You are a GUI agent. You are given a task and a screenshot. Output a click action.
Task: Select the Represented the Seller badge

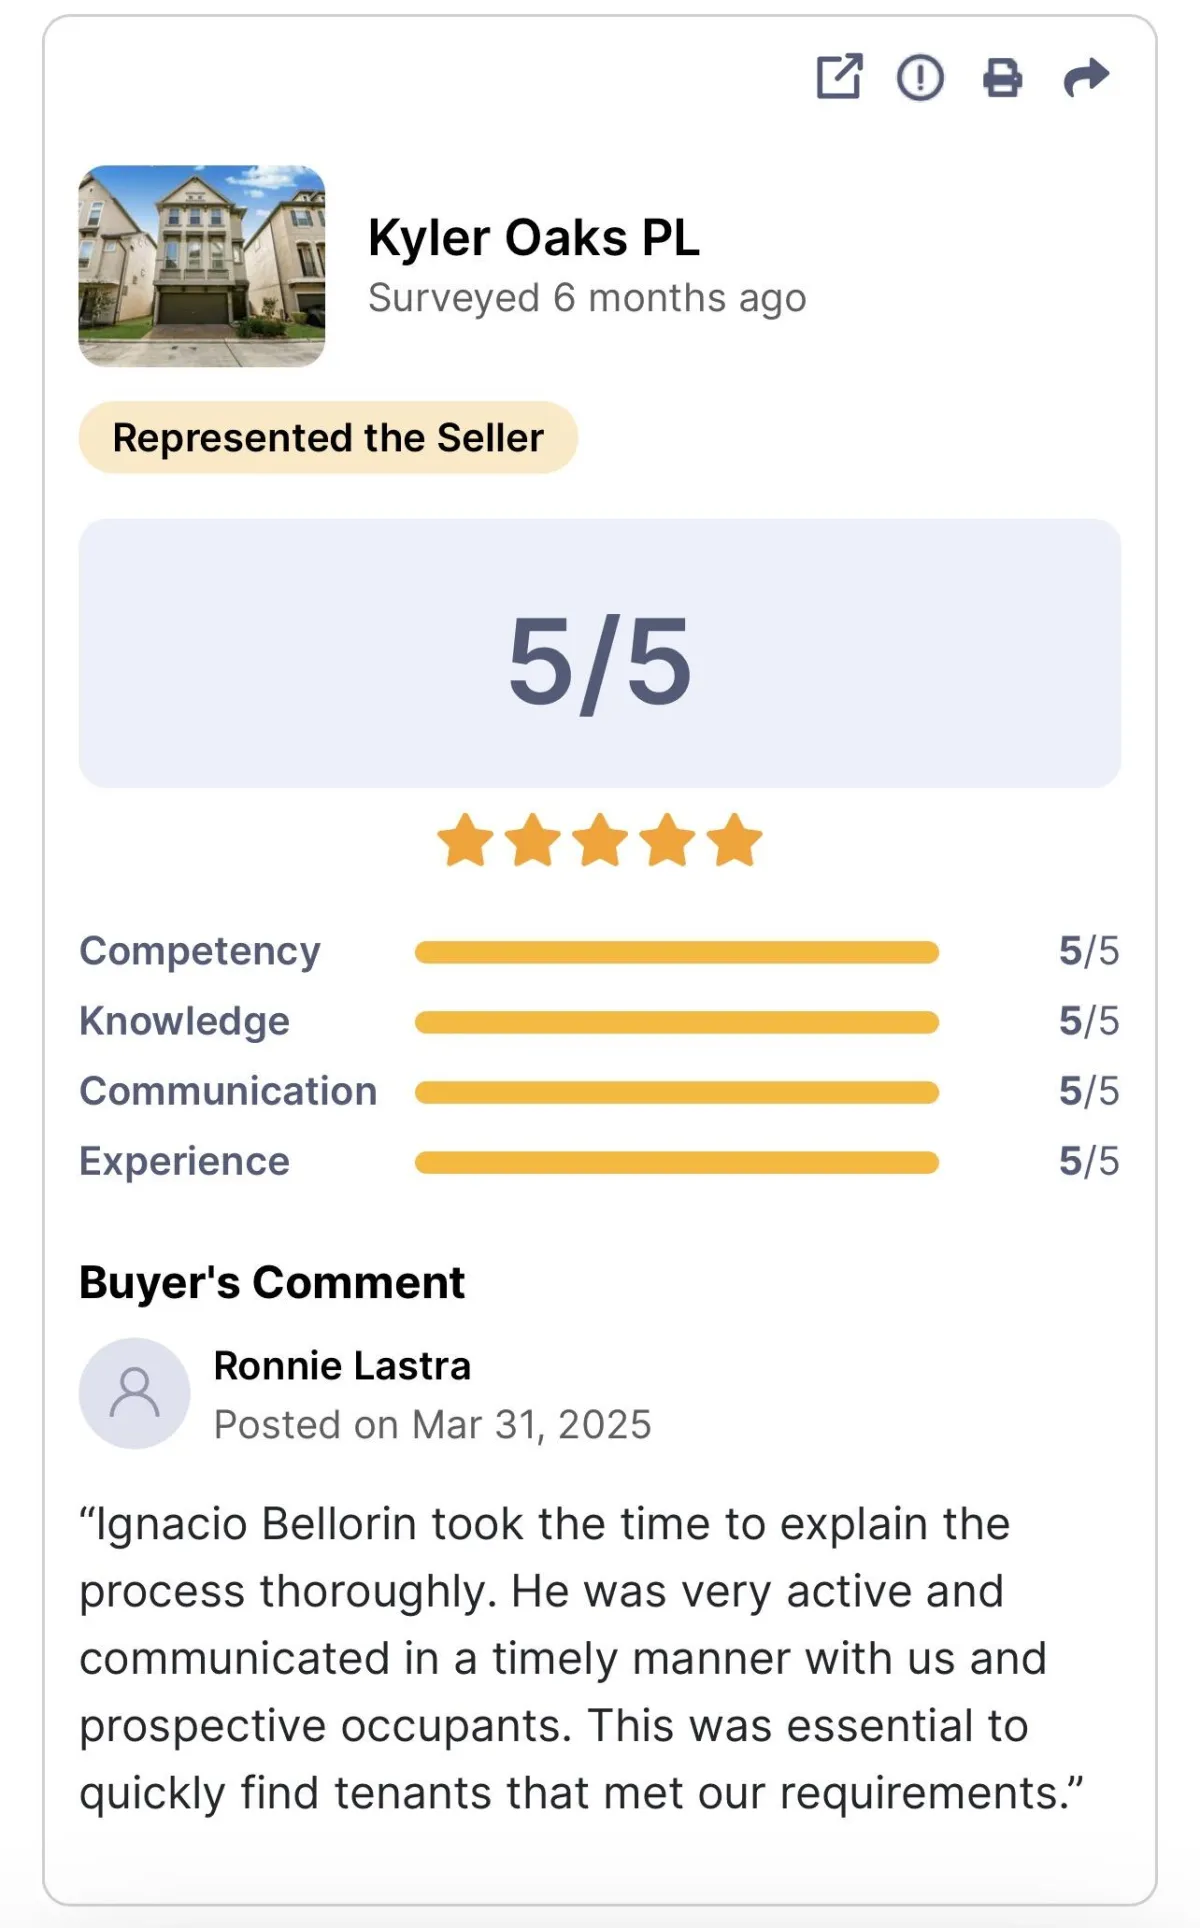coord(328,438)
